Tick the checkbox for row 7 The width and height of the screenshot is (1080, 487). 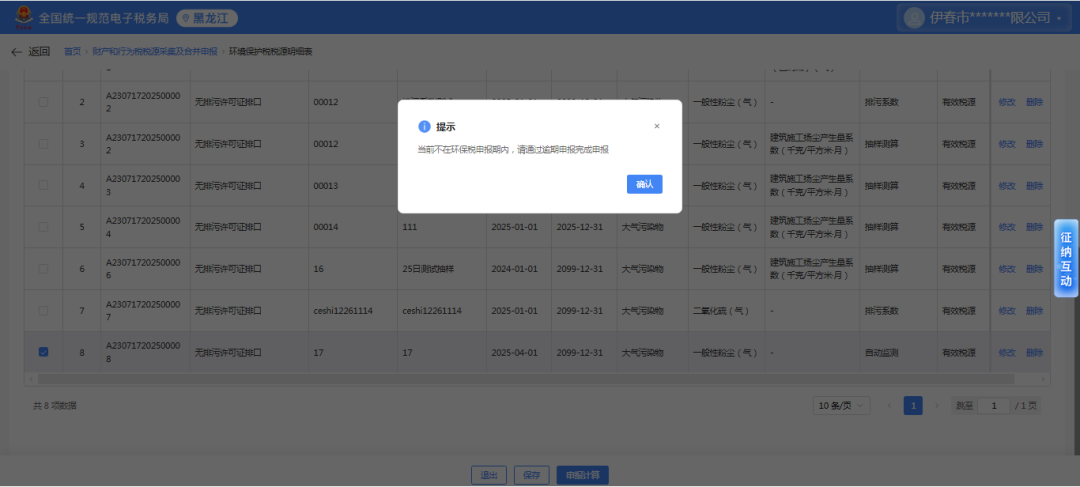43,311
